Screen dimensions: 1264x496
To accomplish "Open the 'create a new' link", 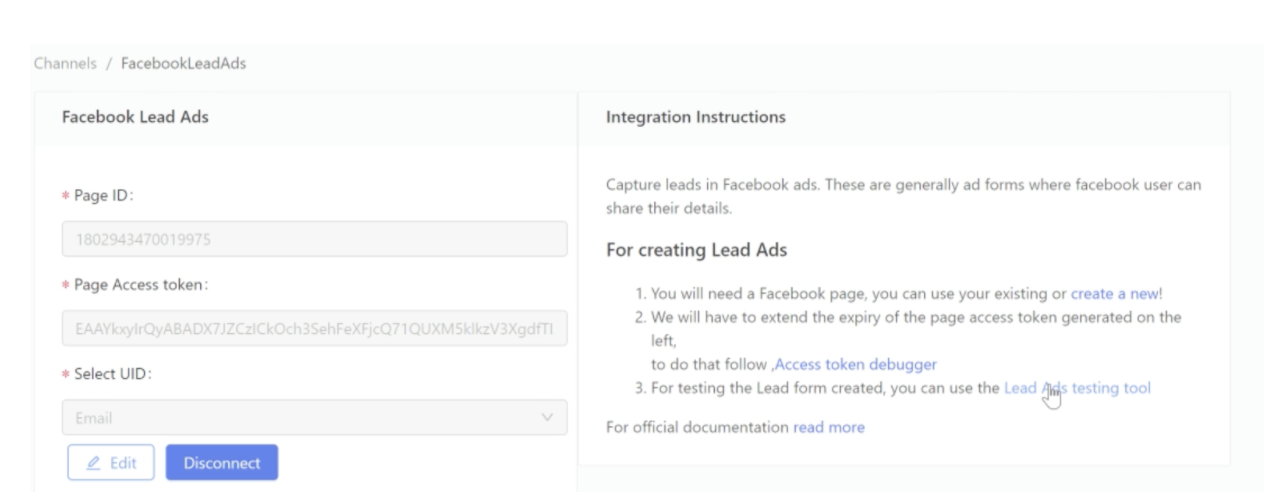I will 1115,294.
